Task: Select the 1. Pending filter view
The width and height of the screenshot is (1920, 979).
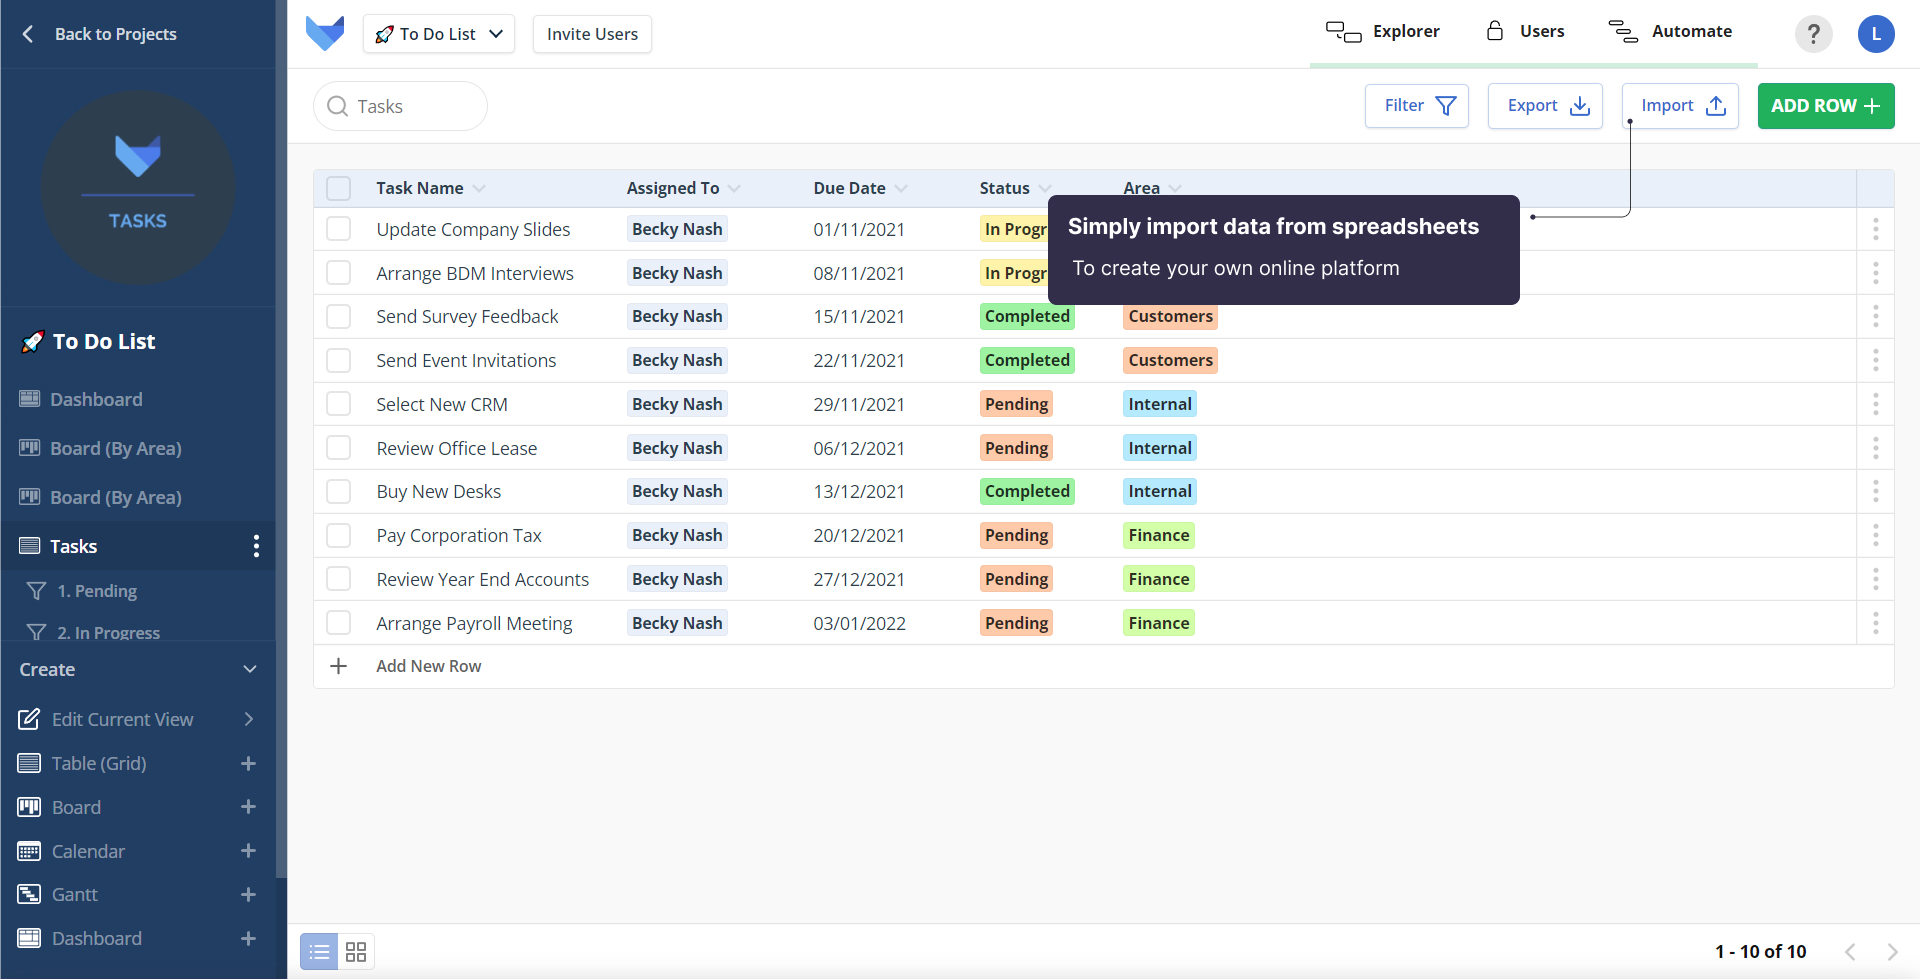Action: click(x=97, y=591)
